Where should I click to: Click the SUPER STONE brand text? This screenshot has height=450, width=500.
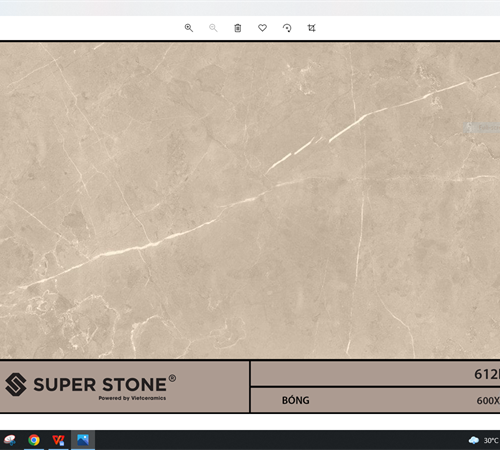(x=100, y=385)
